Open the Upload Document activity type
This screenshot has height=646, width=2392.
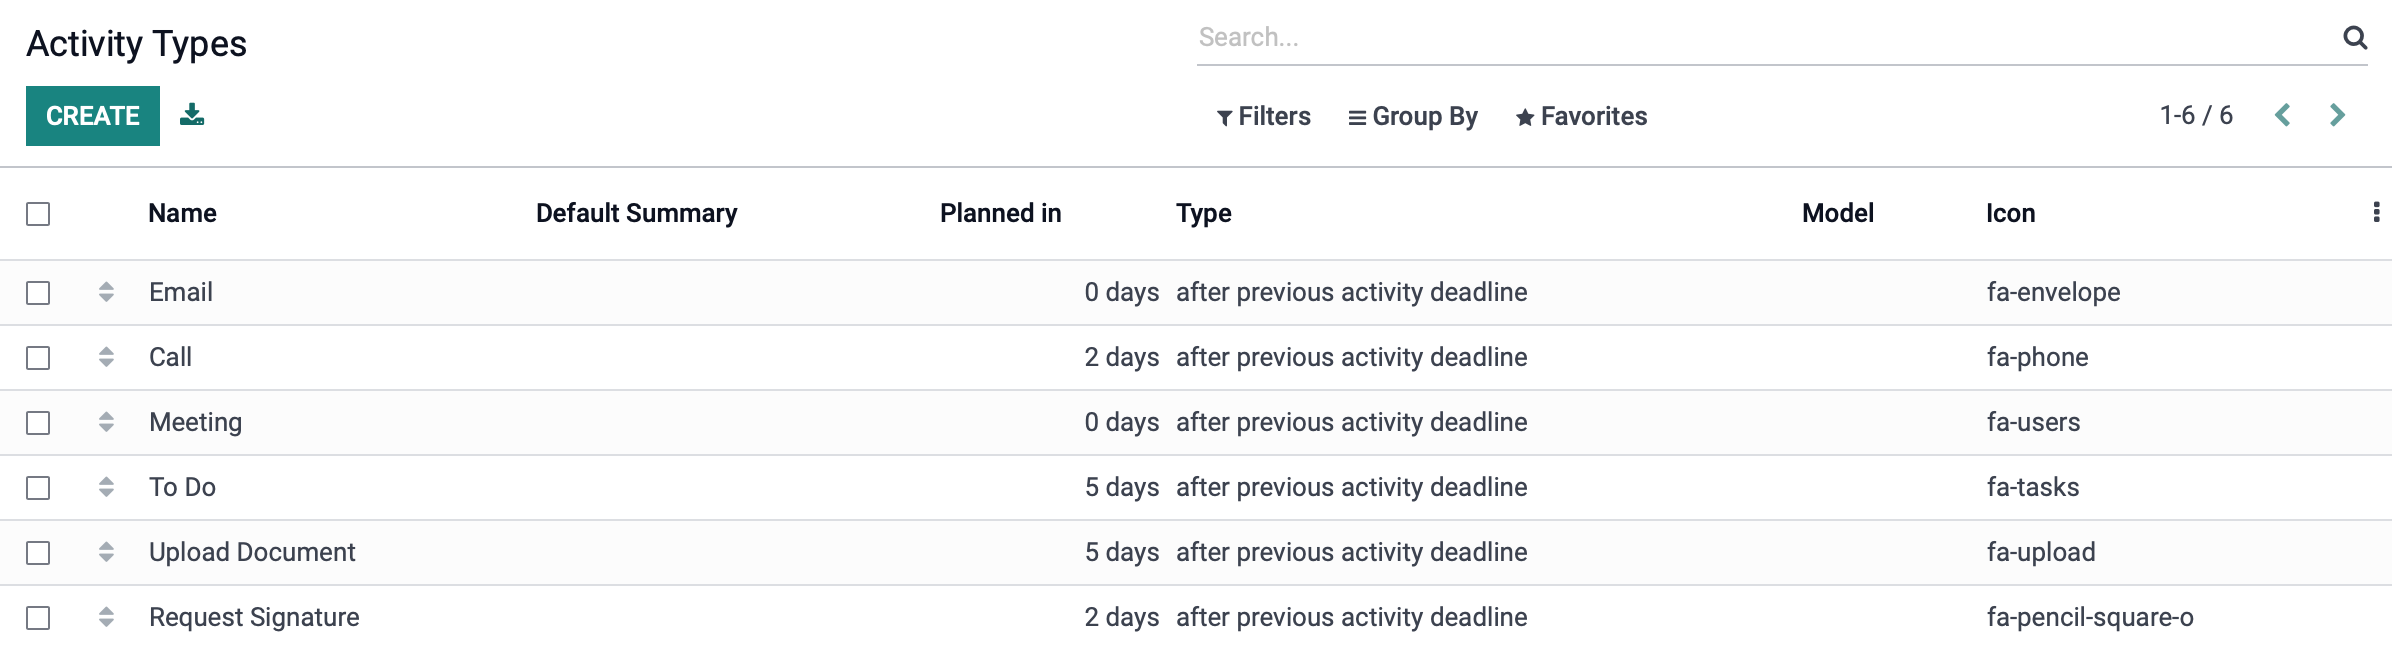pyautogui.click(x=252, y=552)
